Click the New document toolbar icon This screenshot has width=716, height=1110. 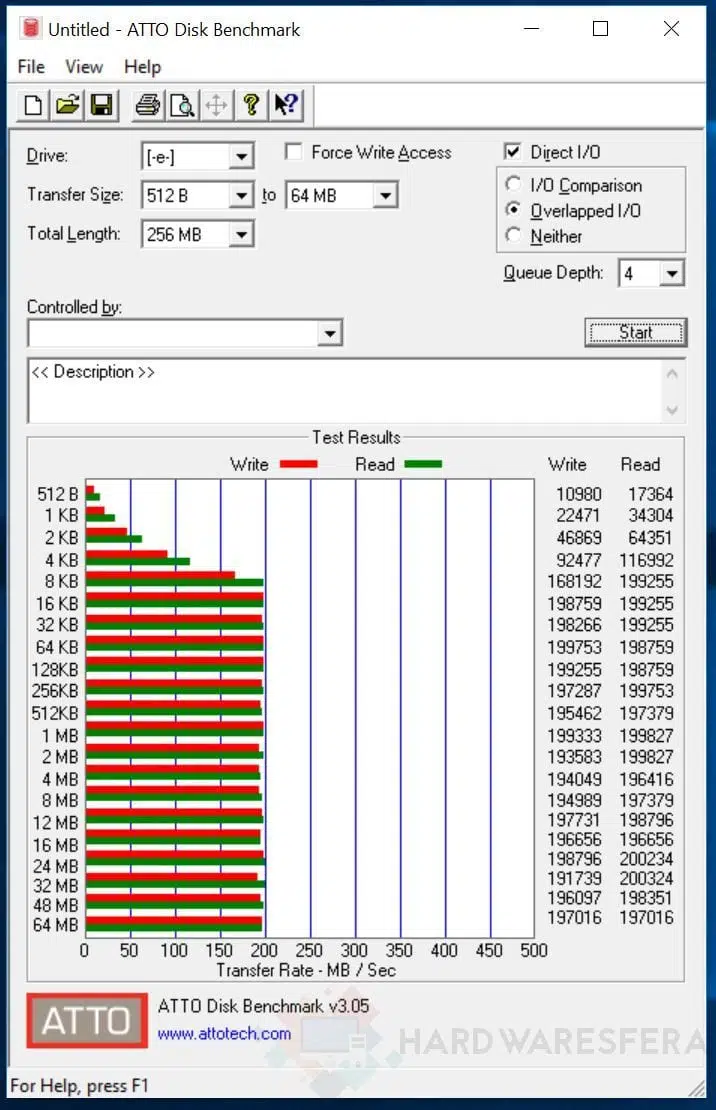[33, 105]
